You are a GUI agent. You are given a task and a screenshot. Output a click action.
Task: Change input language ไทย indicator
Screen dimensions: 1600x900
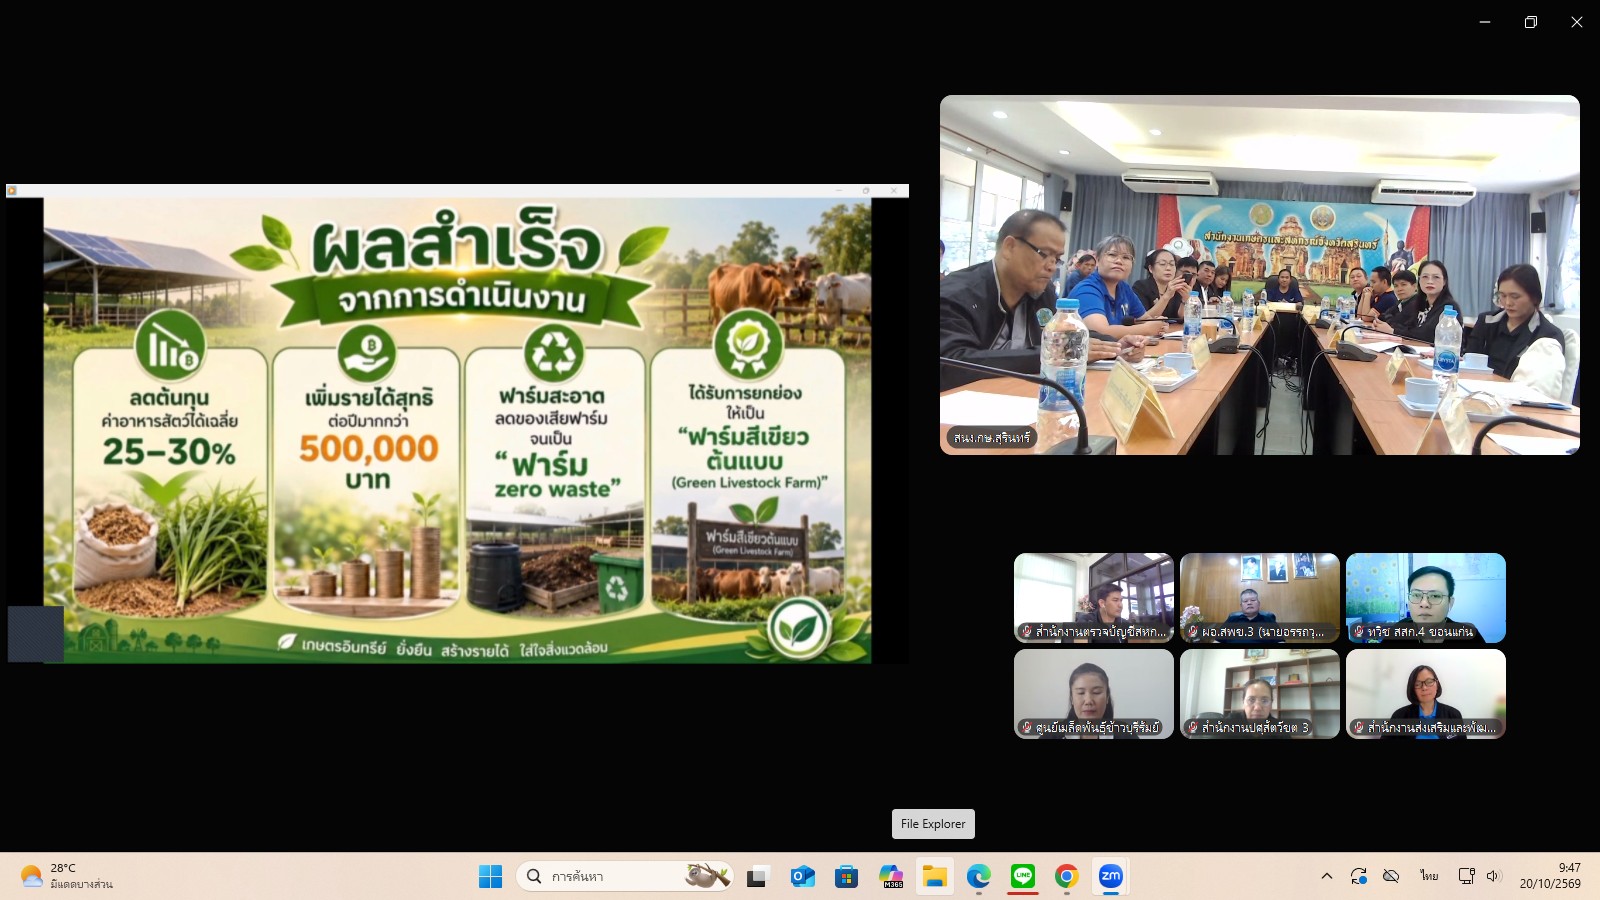tap(1429, 876)
